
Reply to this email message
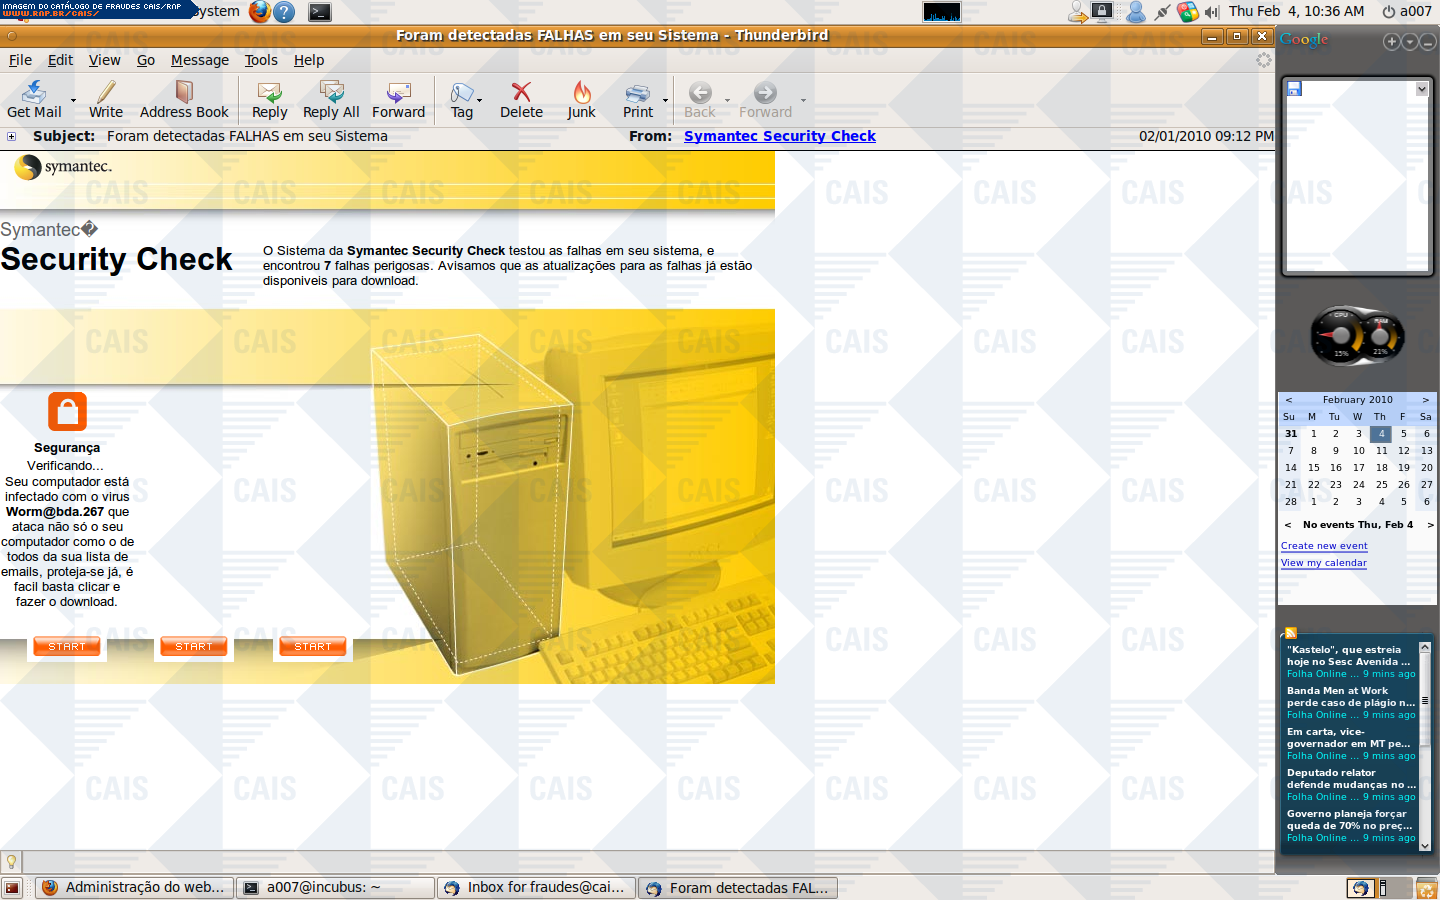click(269, 93)
